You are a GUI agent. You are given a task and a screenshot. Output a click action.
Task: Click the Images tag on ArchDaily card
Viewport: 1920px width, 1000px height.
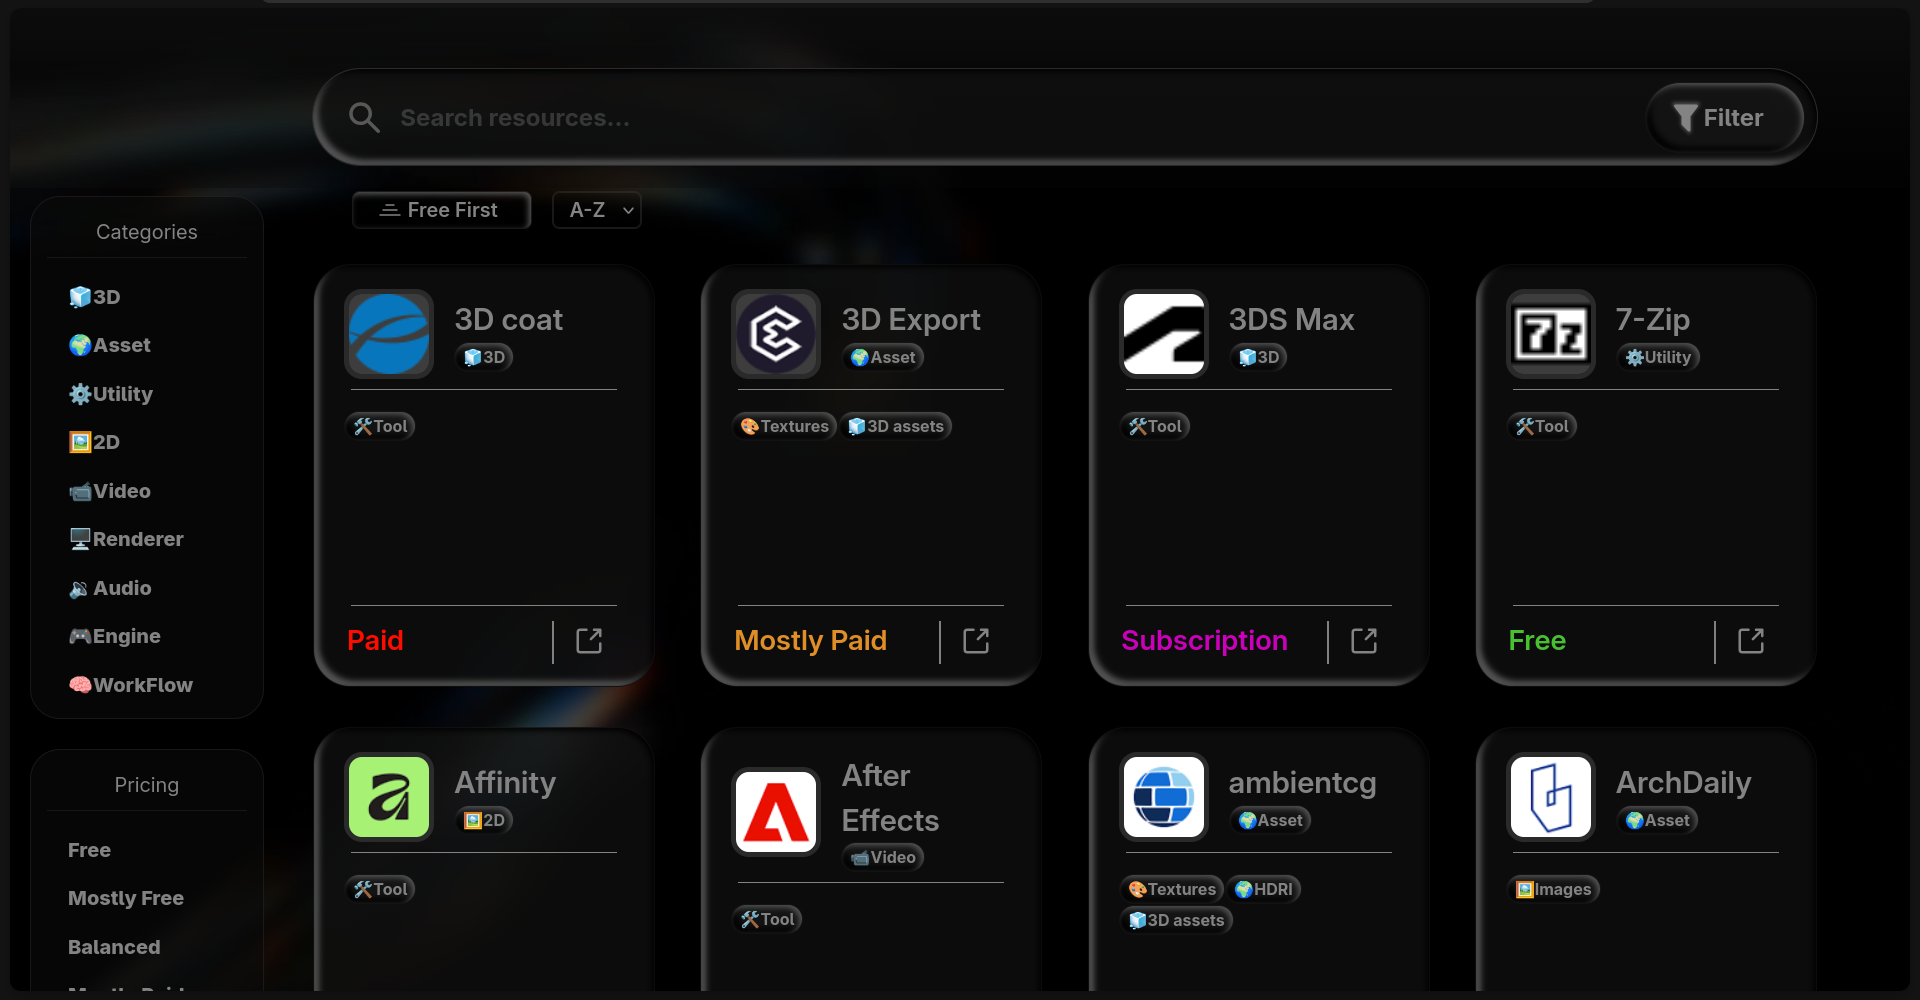tap(1554, 889)
